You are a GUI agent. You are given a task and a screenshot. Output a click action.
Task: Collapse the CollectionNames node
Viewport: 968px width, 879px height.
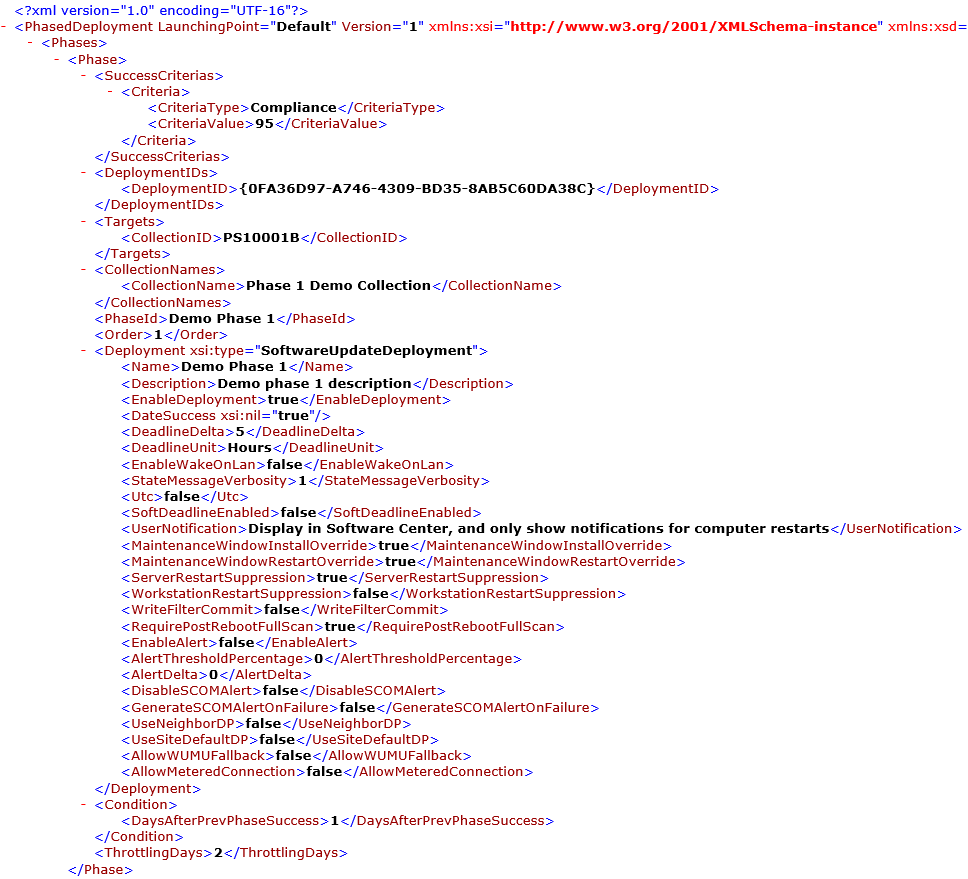pyautogui.click(x=83, y=269)
